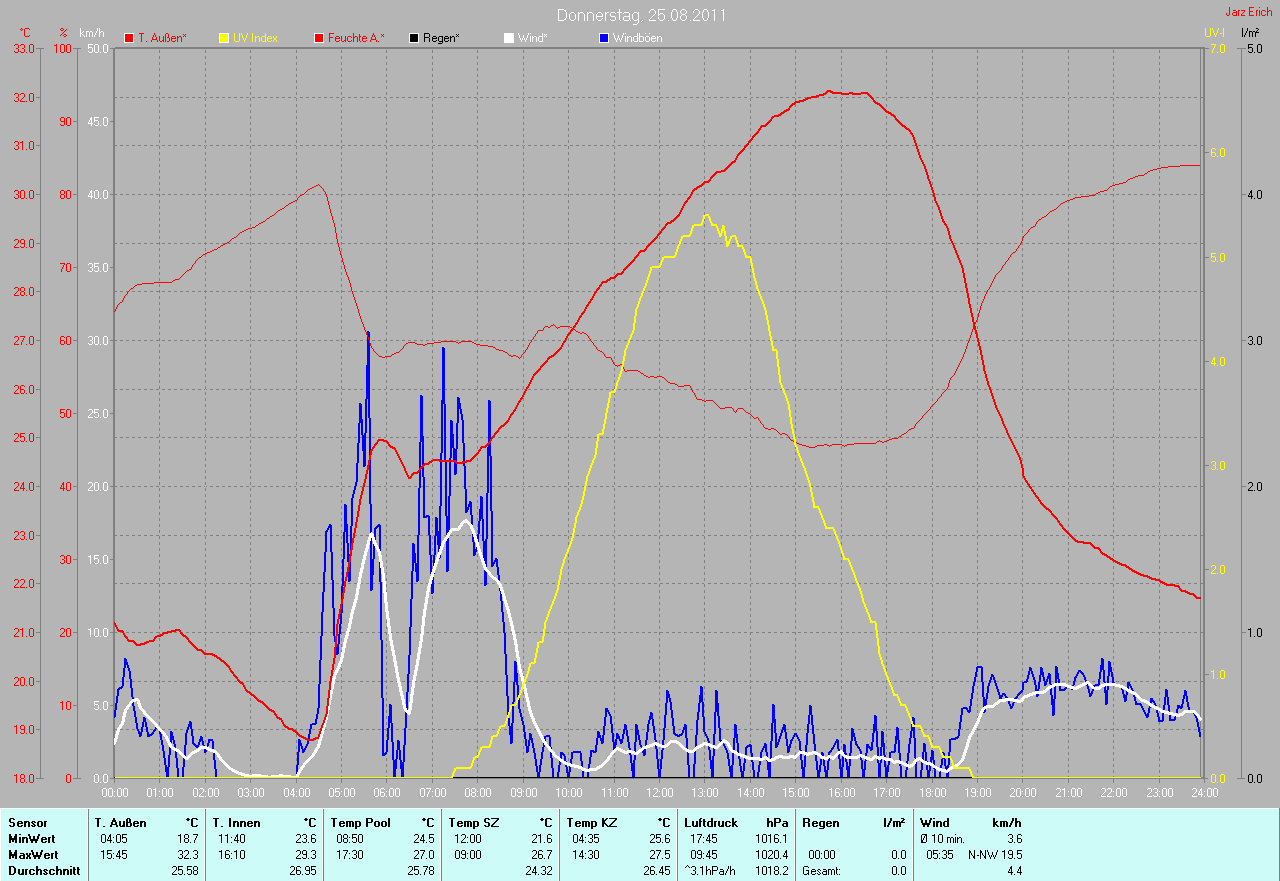
Task: Select the "Regen*" legend label
Action: click(x=441, y=38)
